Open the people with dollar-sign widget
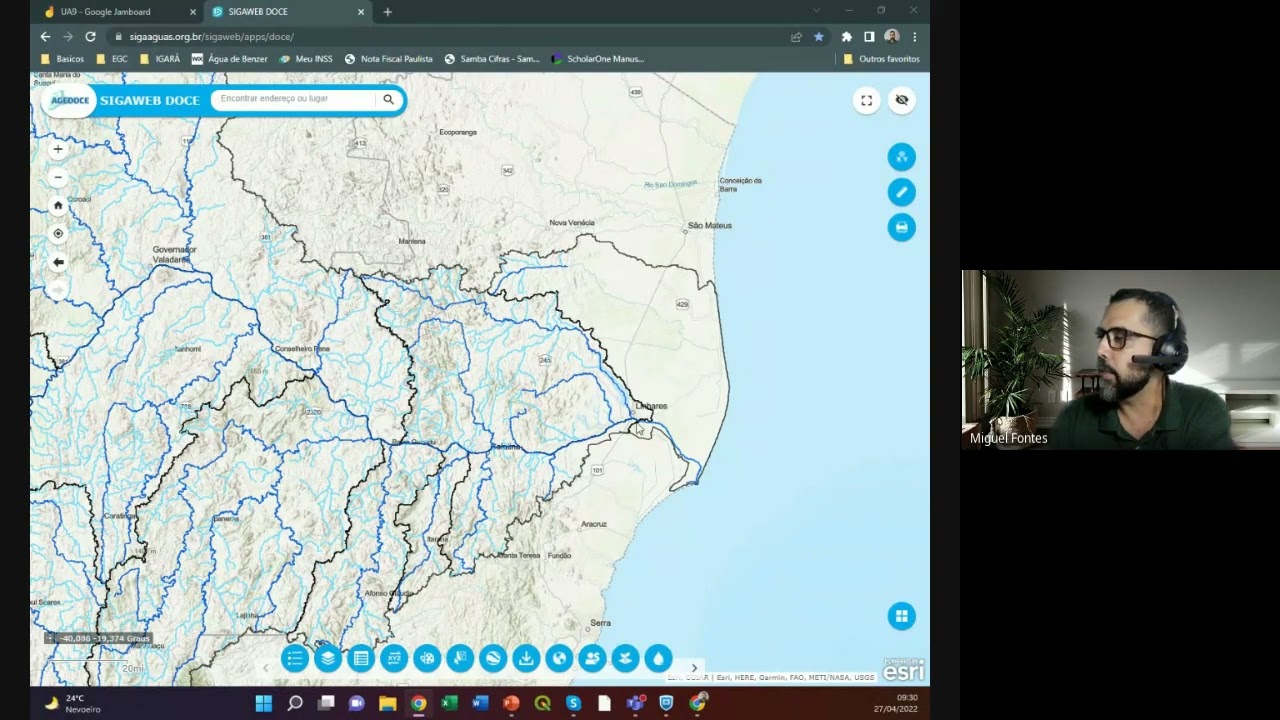 (592, 658)
